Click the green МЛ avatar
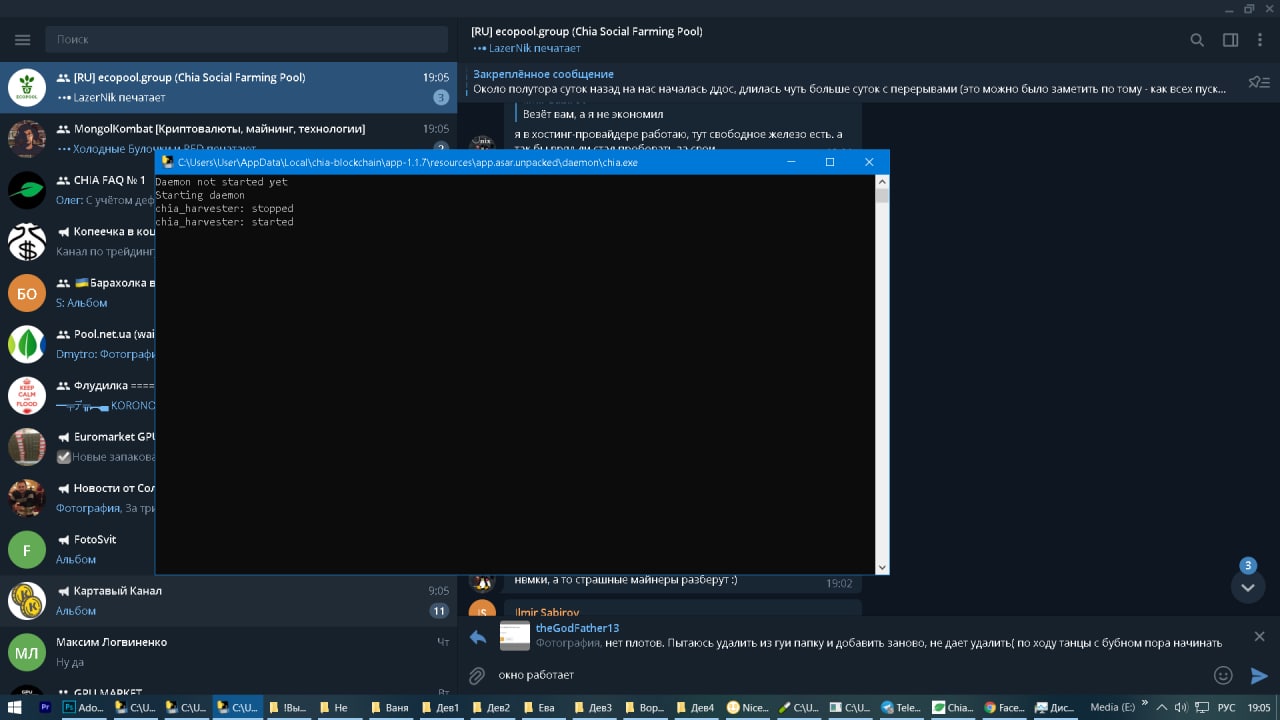The image size is (1280, 720). click(x=27, y=653)
